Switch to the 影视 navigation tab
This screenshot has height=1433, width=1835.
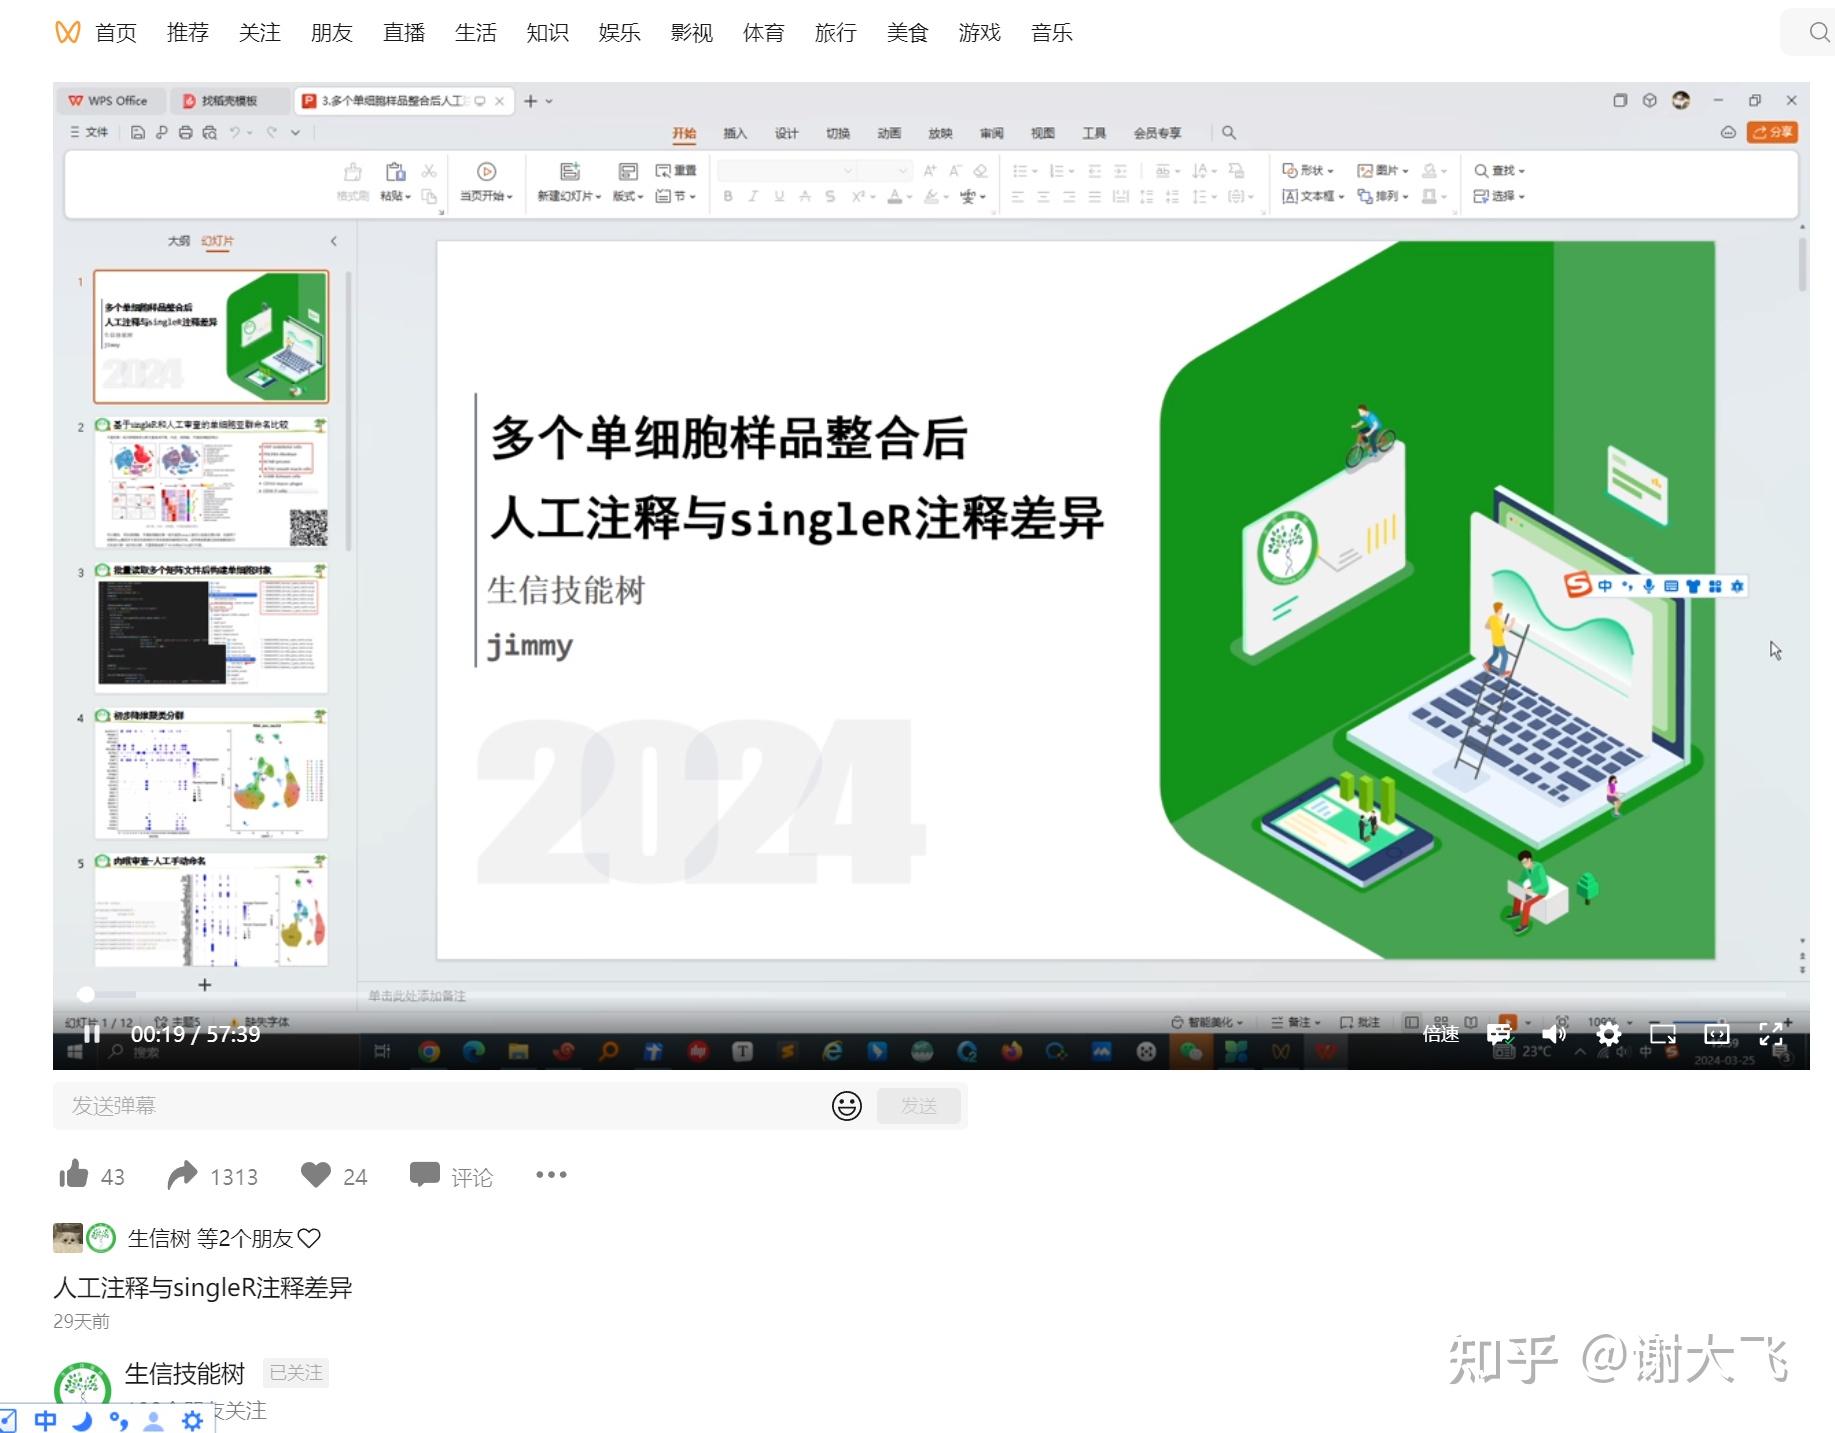tap(691, 32)
